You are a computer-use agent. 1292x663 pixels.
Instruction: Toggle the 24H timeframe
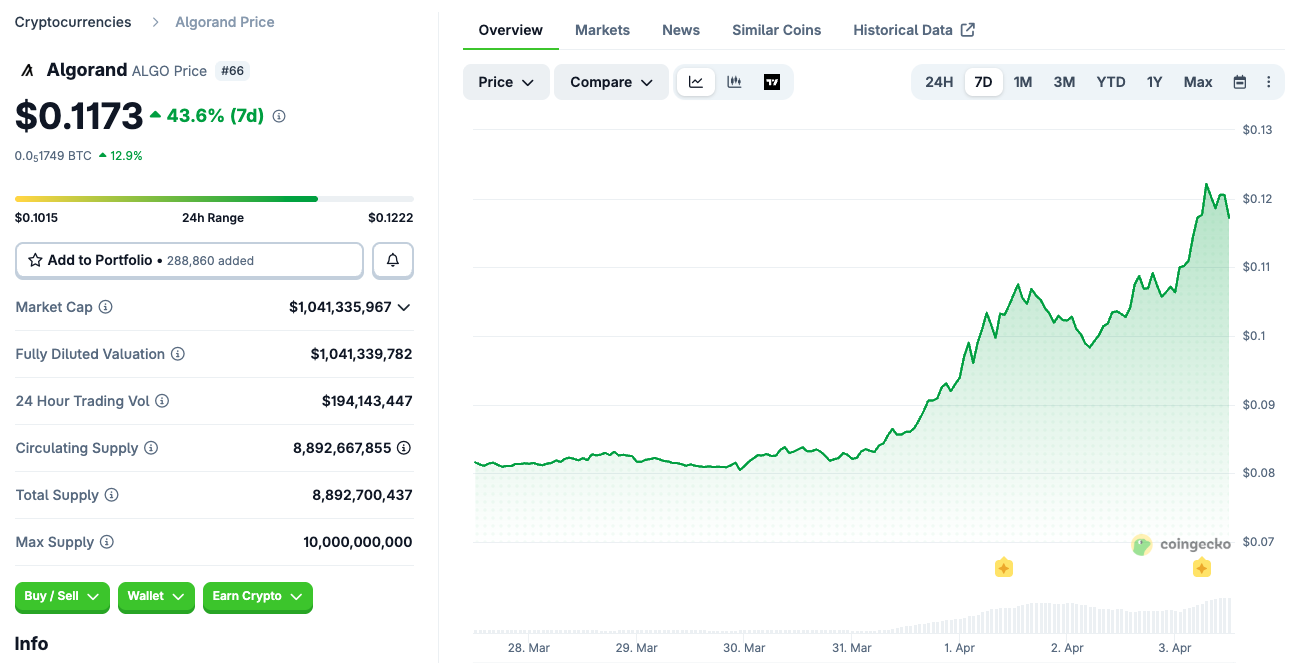pyautogui.click(x=938, y=82)
